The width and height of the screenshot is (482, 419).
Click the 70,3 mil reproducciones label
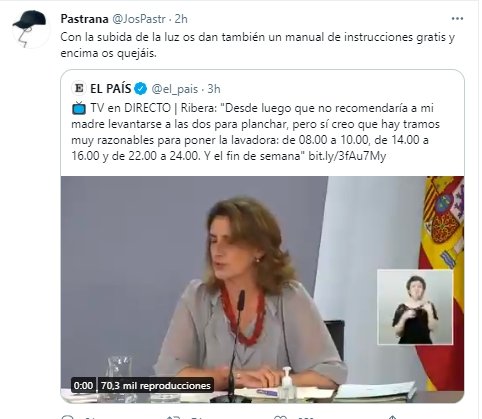click(156, 386)
